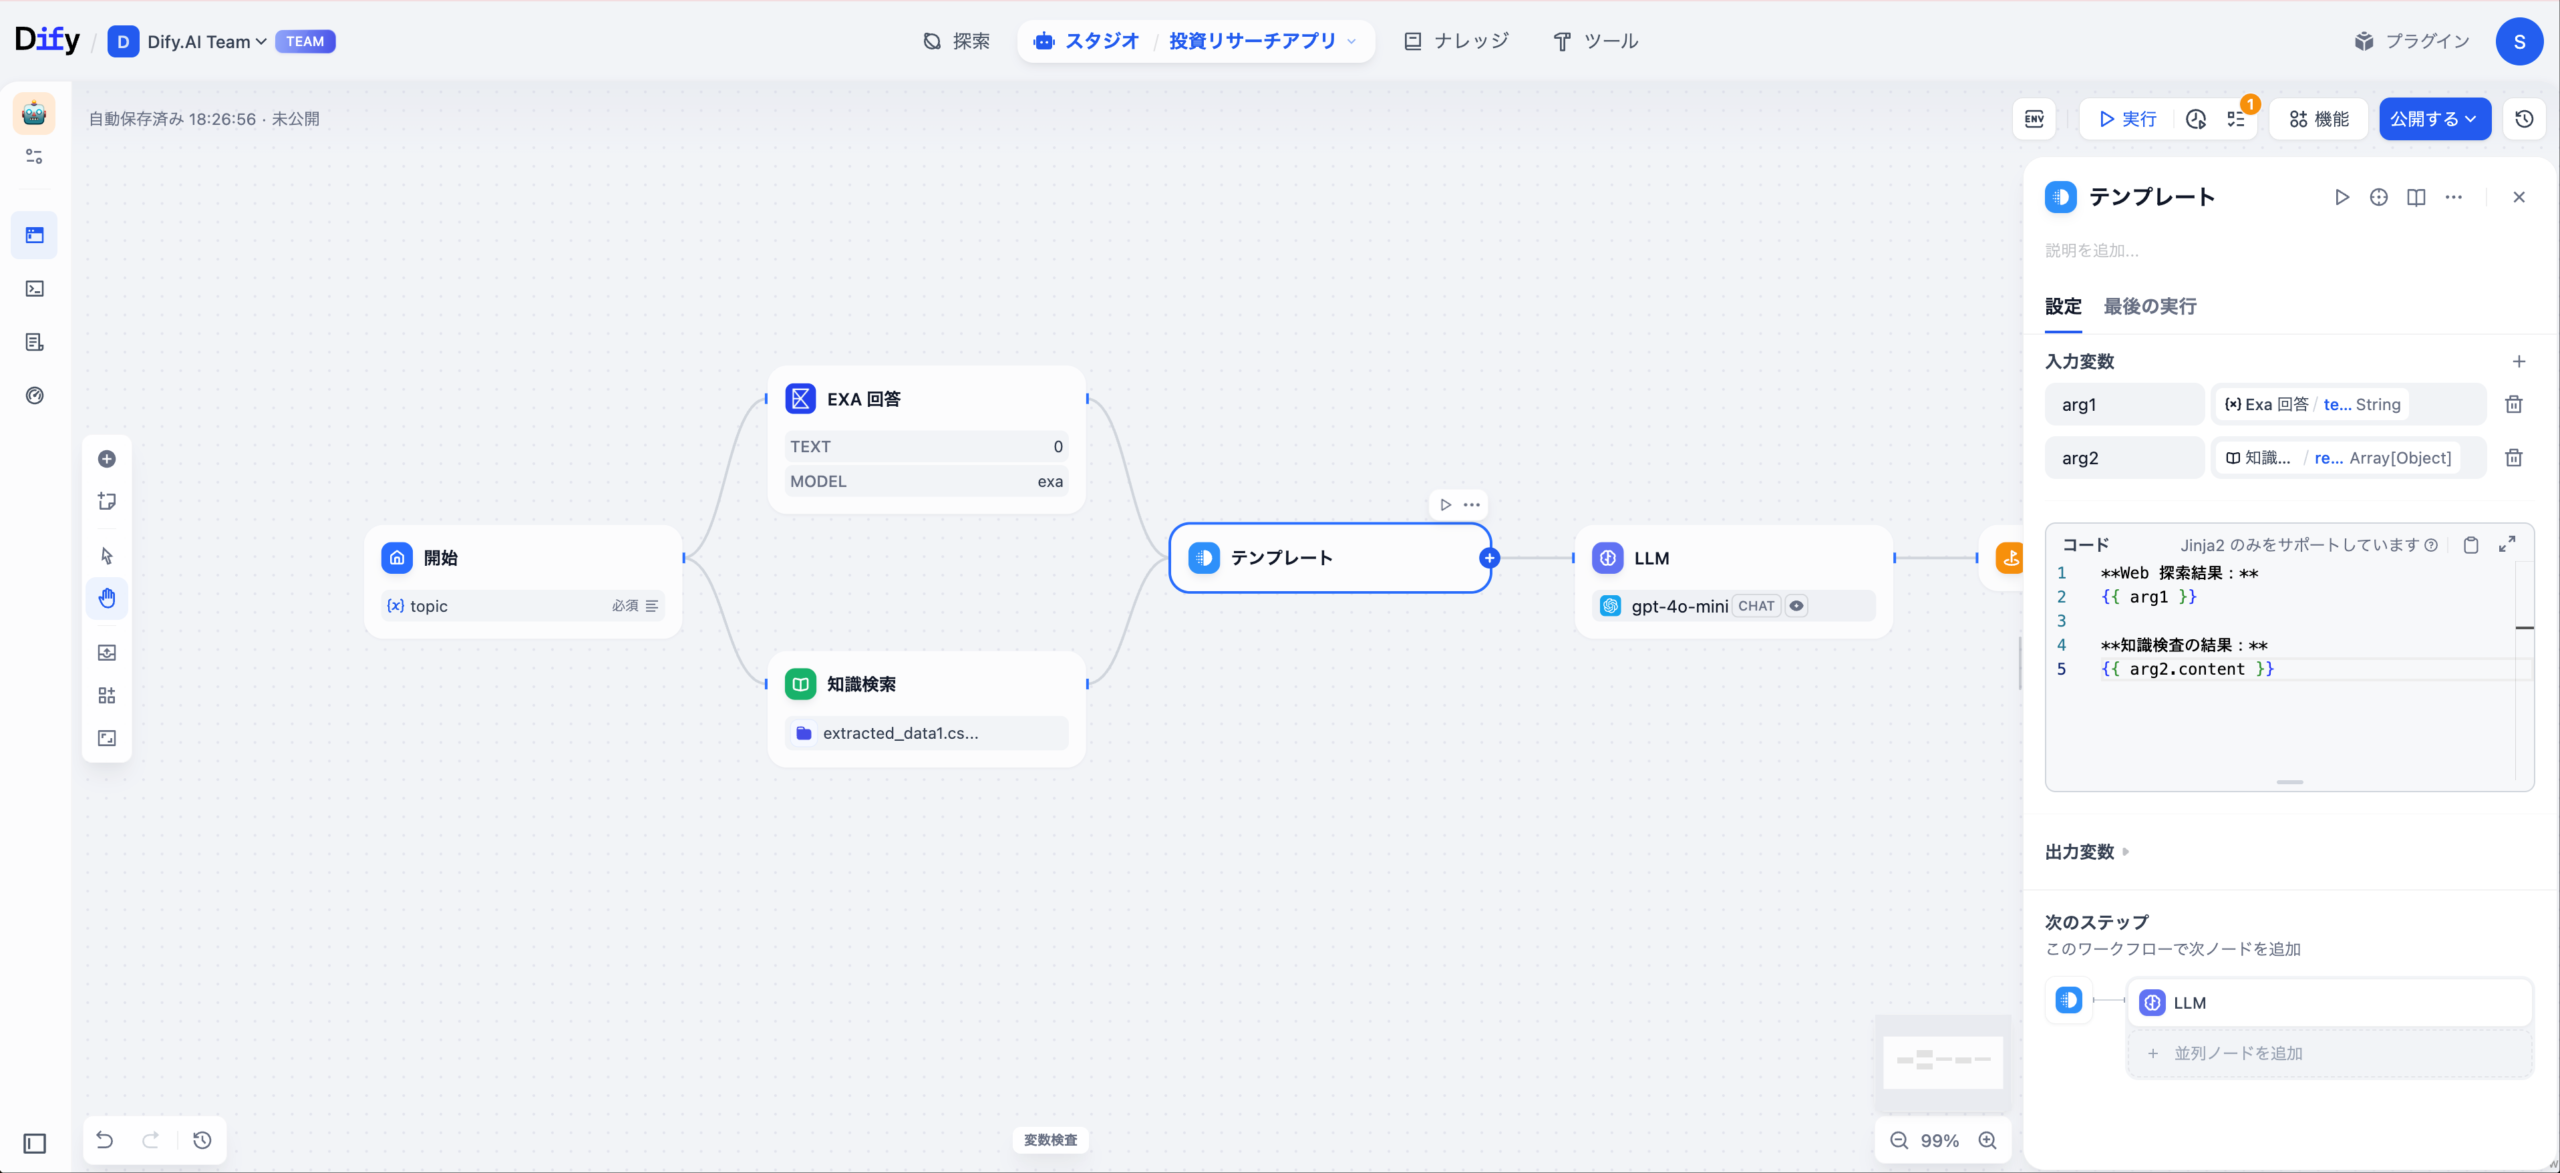Screen dimensions: 2560x1173
Task: Toggle the bottom-left sidebar collapse icon
Action: pos(35,1143)
